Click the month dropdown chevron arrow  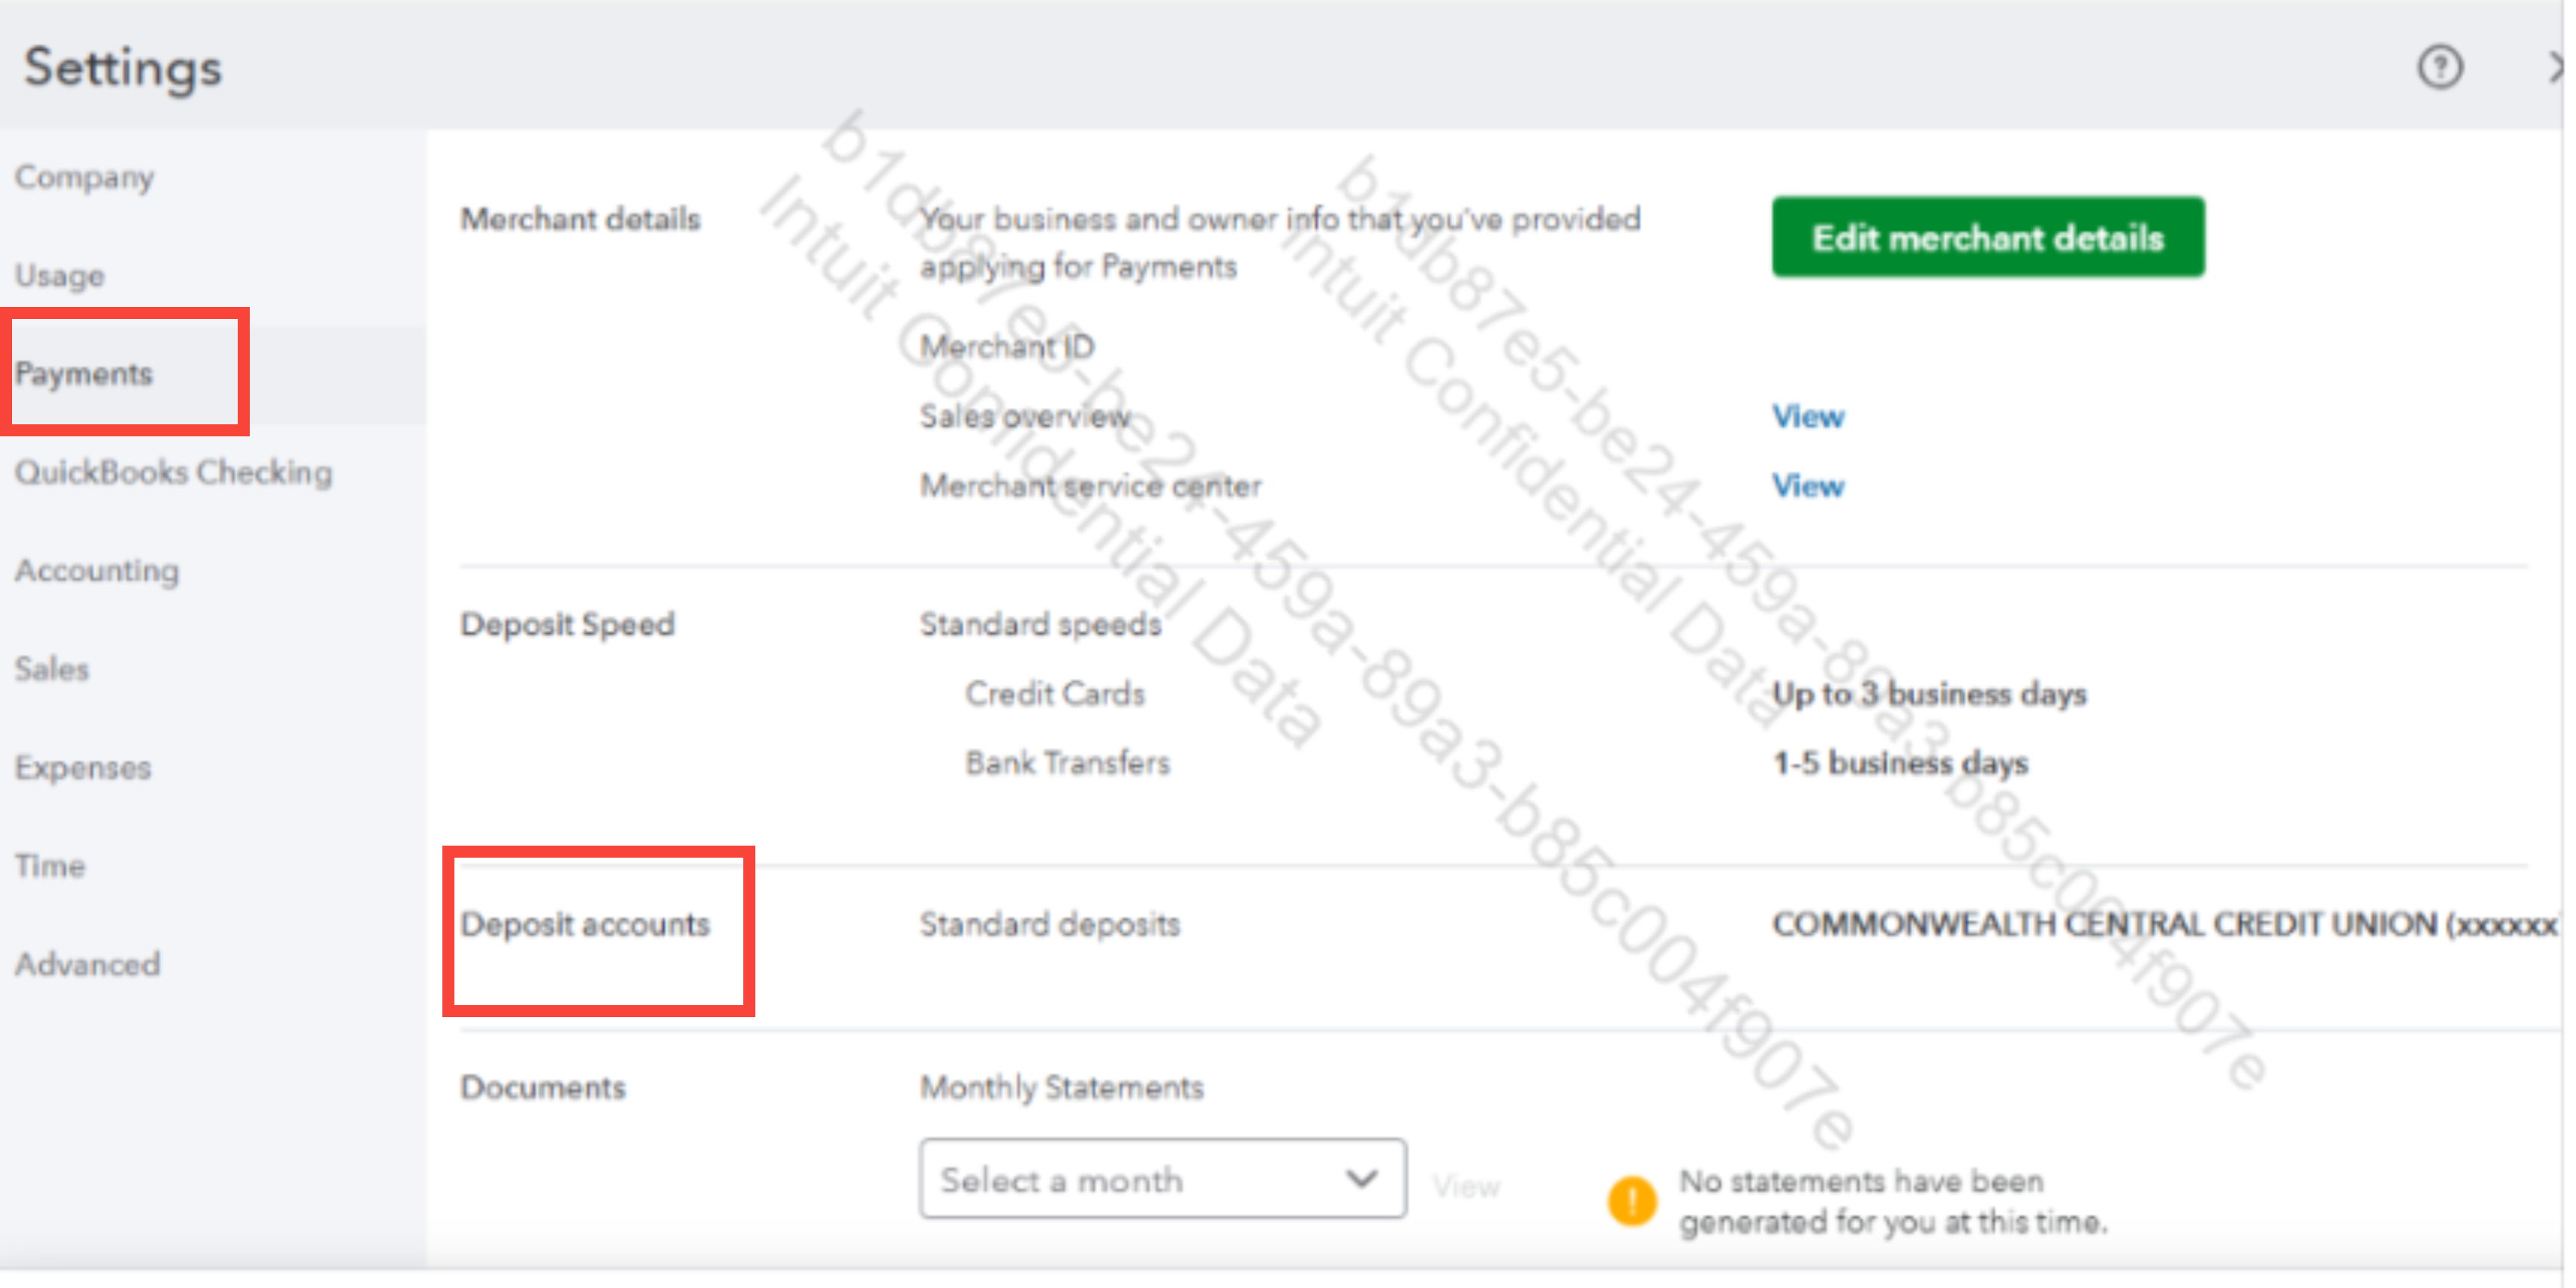pos(1361,1179)
